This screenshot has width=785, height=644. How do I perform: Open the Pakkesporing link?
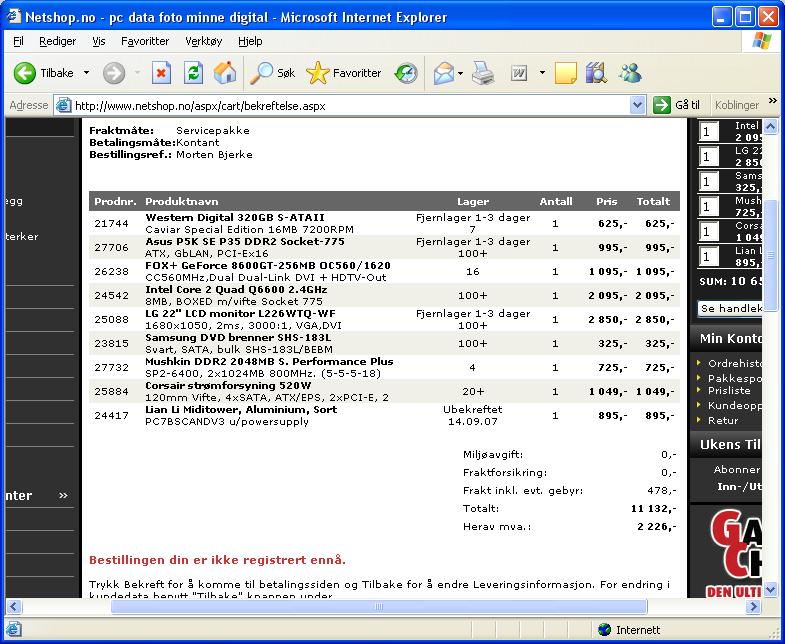pyautogui.click(x=734, y=379)
